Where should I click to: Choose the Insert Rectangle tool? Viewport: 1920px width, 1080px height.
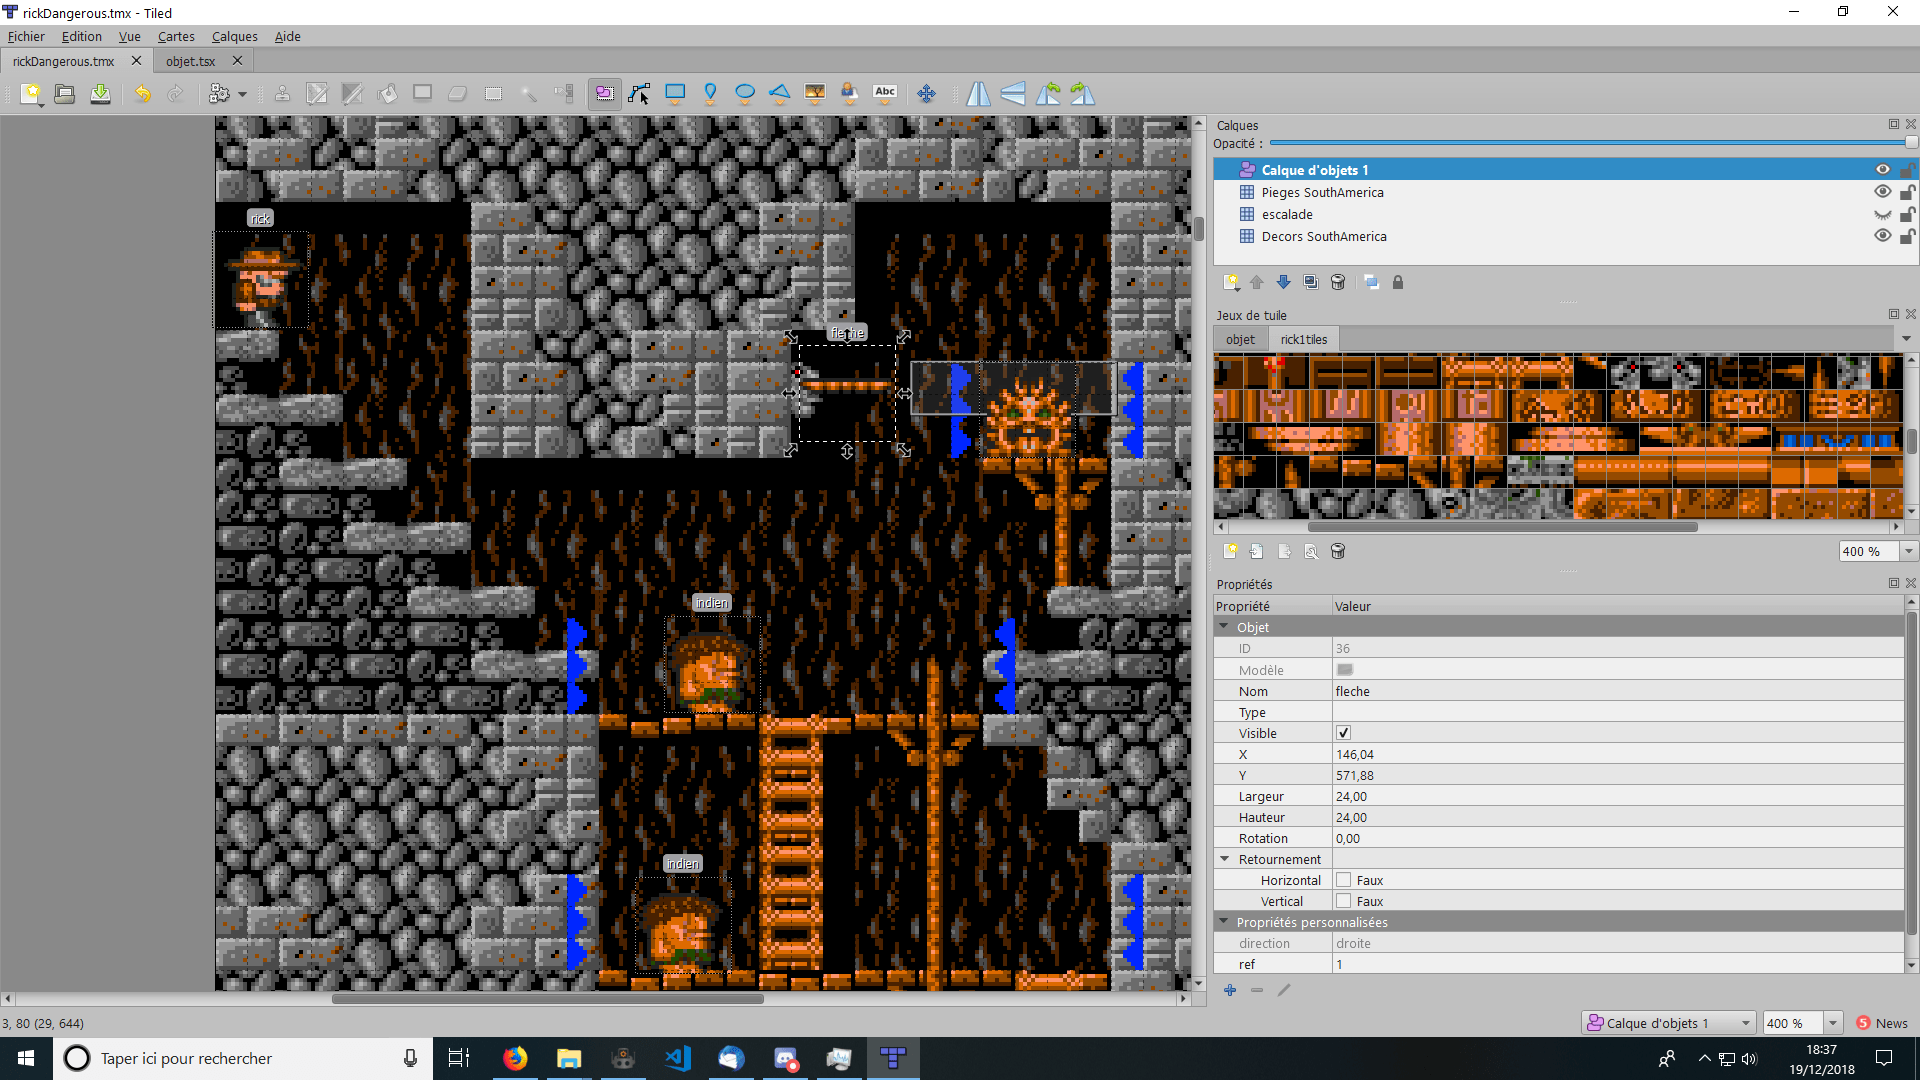point(675,94)
